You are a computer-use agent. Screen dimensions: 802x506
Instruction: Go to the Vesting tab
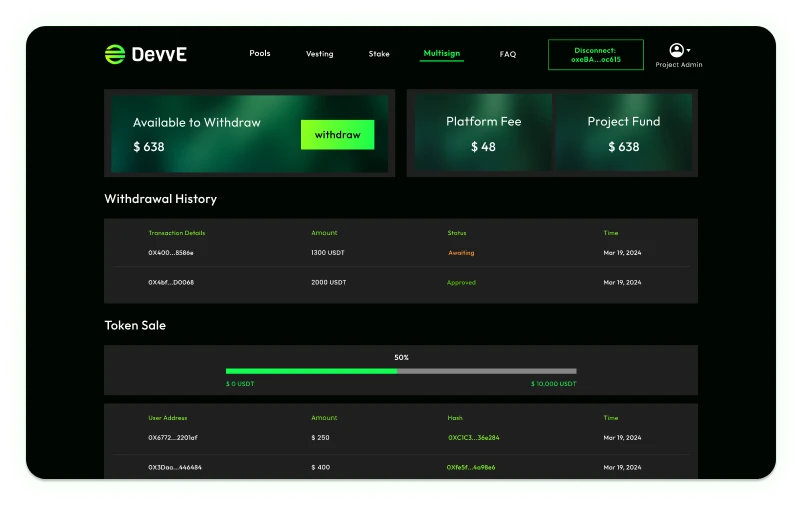[x=320, y=54]
